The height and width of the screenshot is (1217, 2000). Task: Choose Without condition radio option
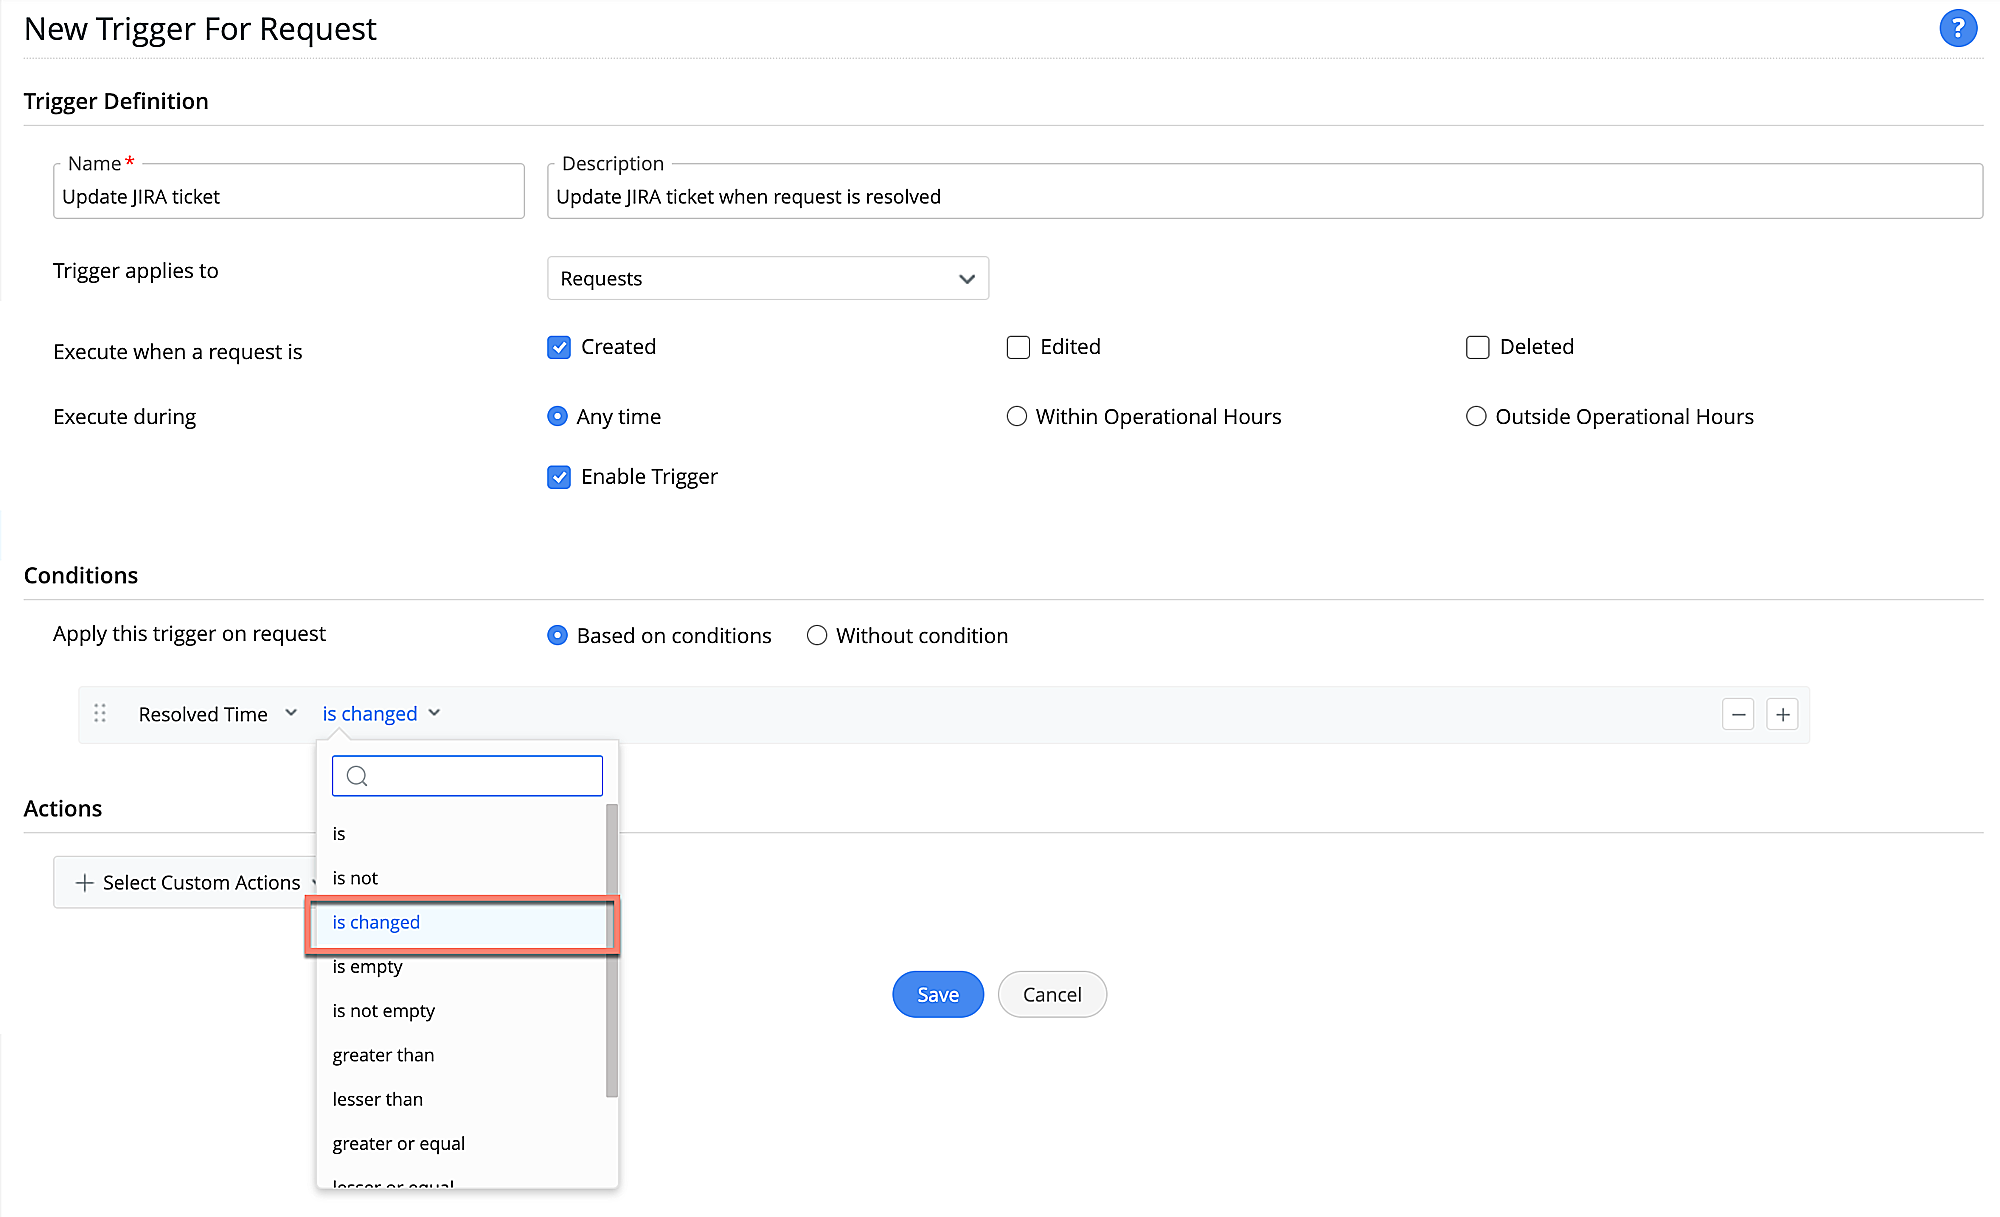[x=817, y=635]
